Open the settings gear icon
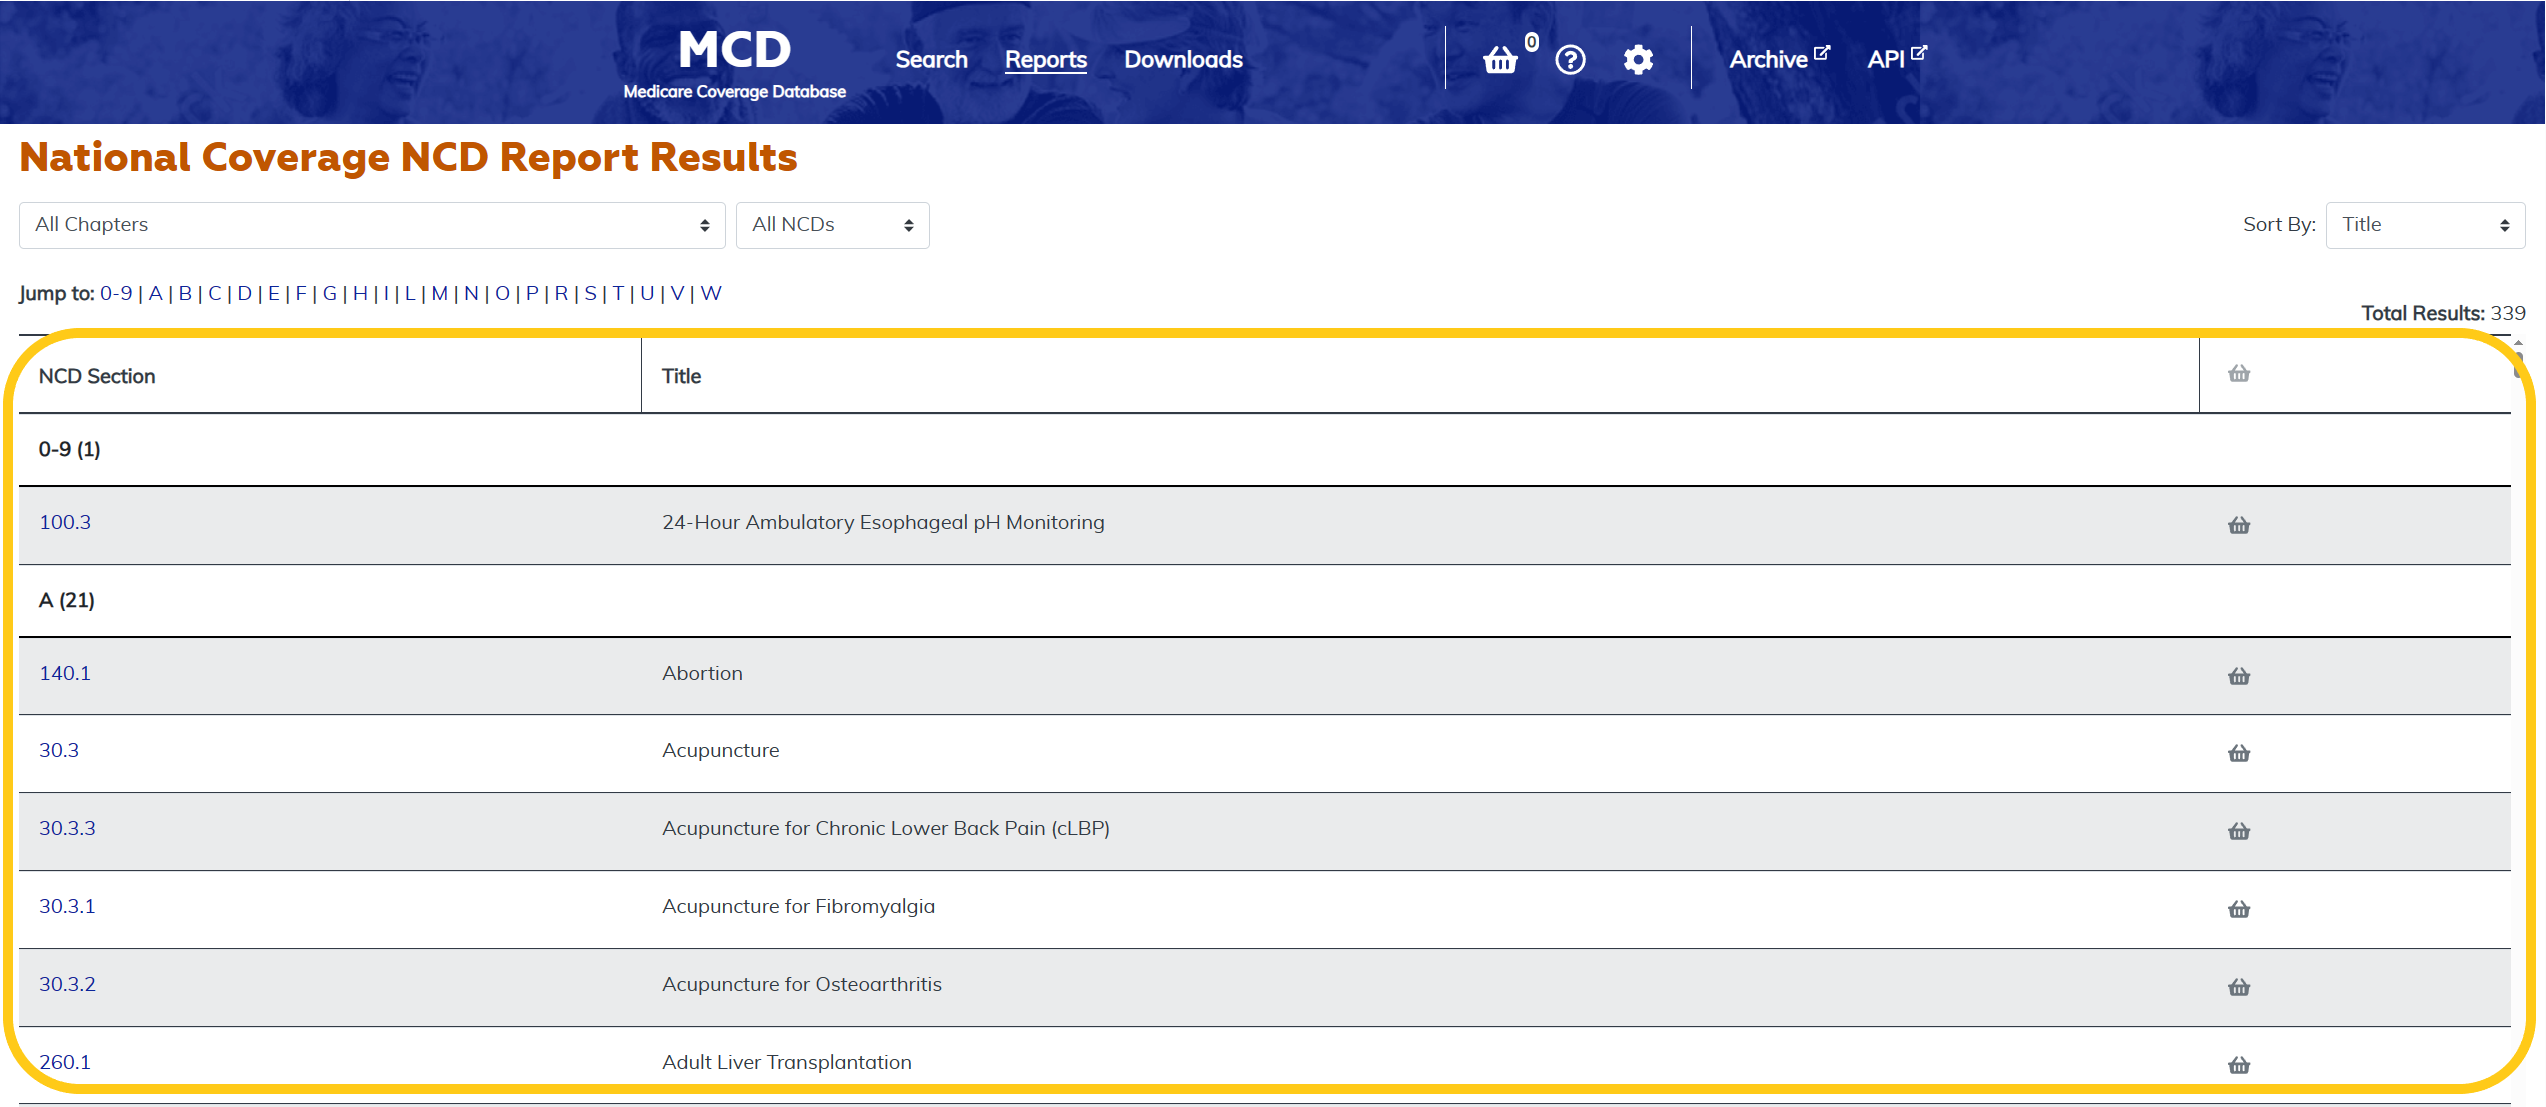2546x1107 pixels. click(x=1638, y=60)
